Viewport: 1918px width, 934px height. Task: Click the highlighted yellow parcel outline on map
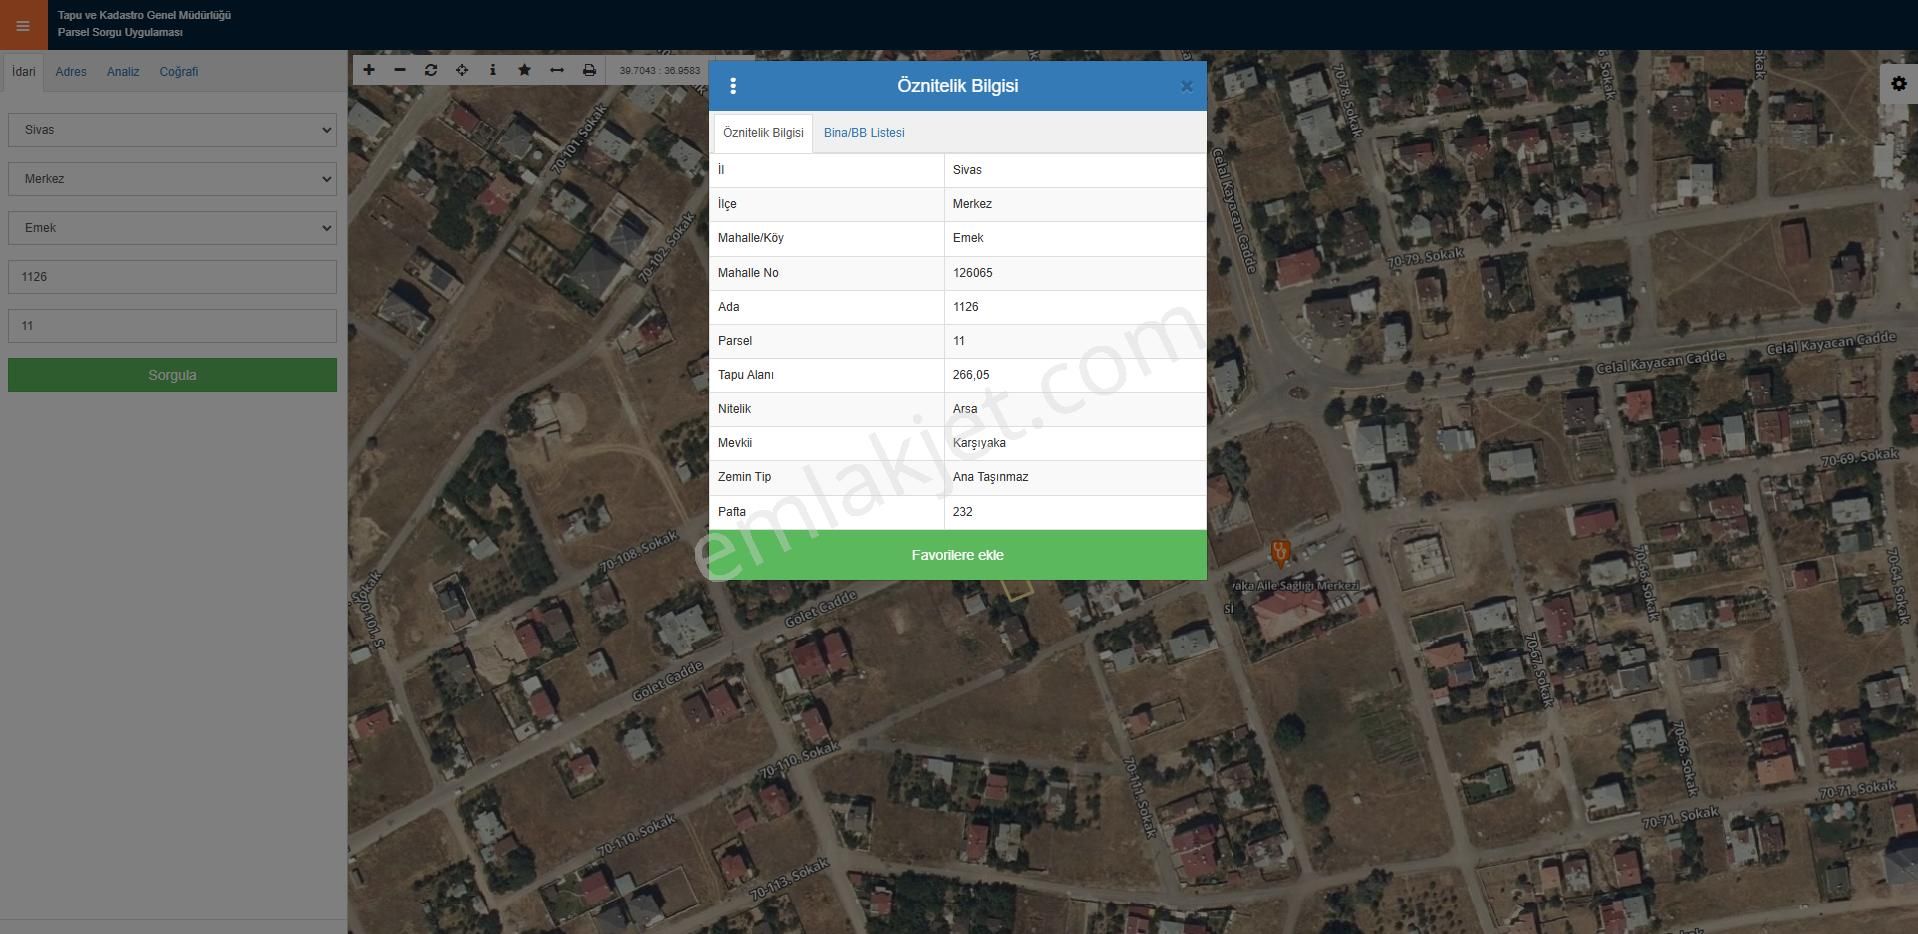(1017, 589)
